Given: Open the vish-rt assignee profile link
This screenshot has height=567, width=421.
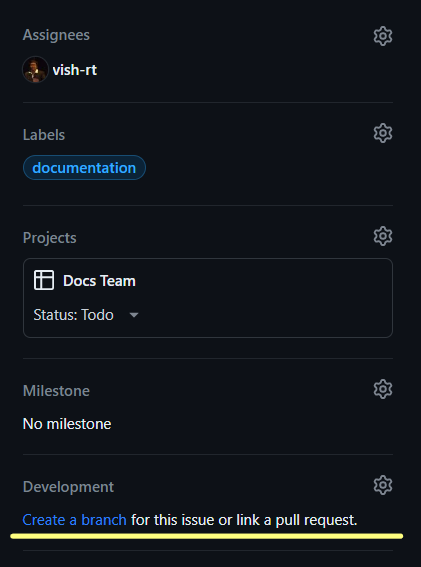Looking at the screenshot, I should pyautogui.click(x=75, y=70).
